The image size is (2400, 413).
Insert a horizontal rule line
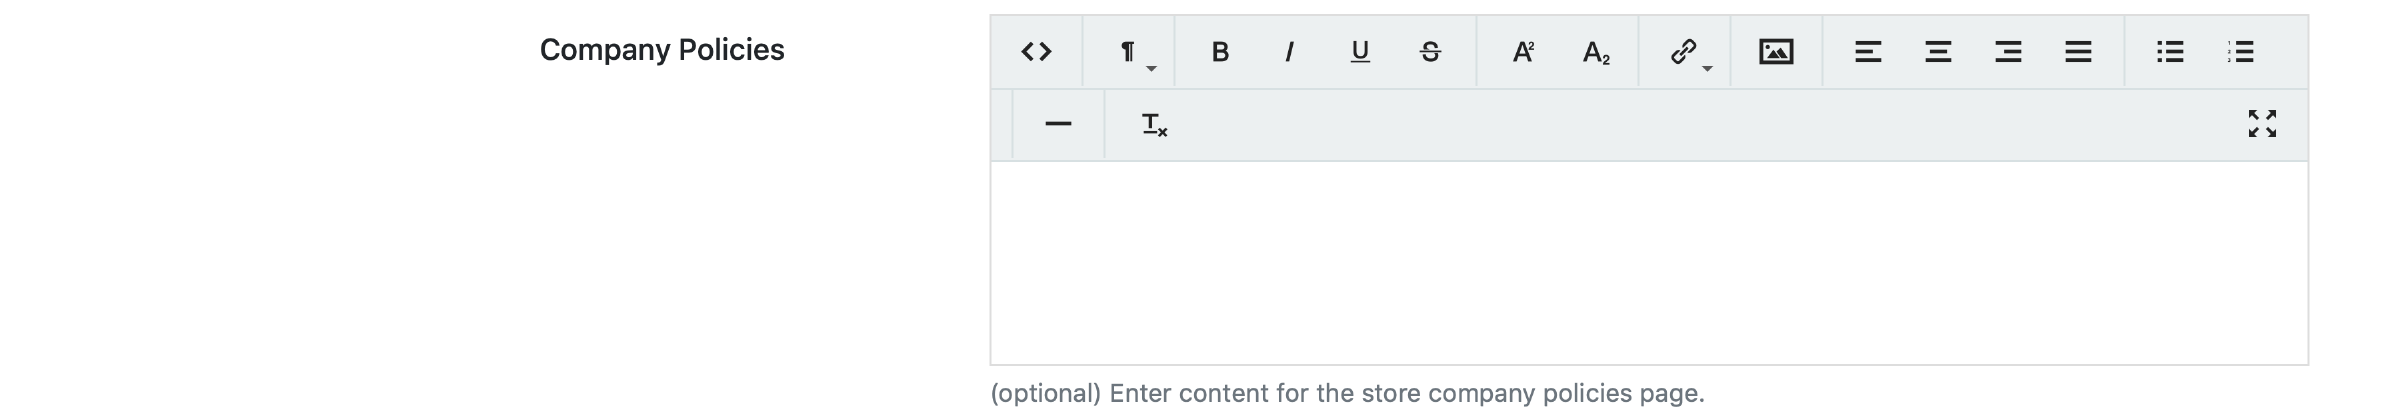1058,124
